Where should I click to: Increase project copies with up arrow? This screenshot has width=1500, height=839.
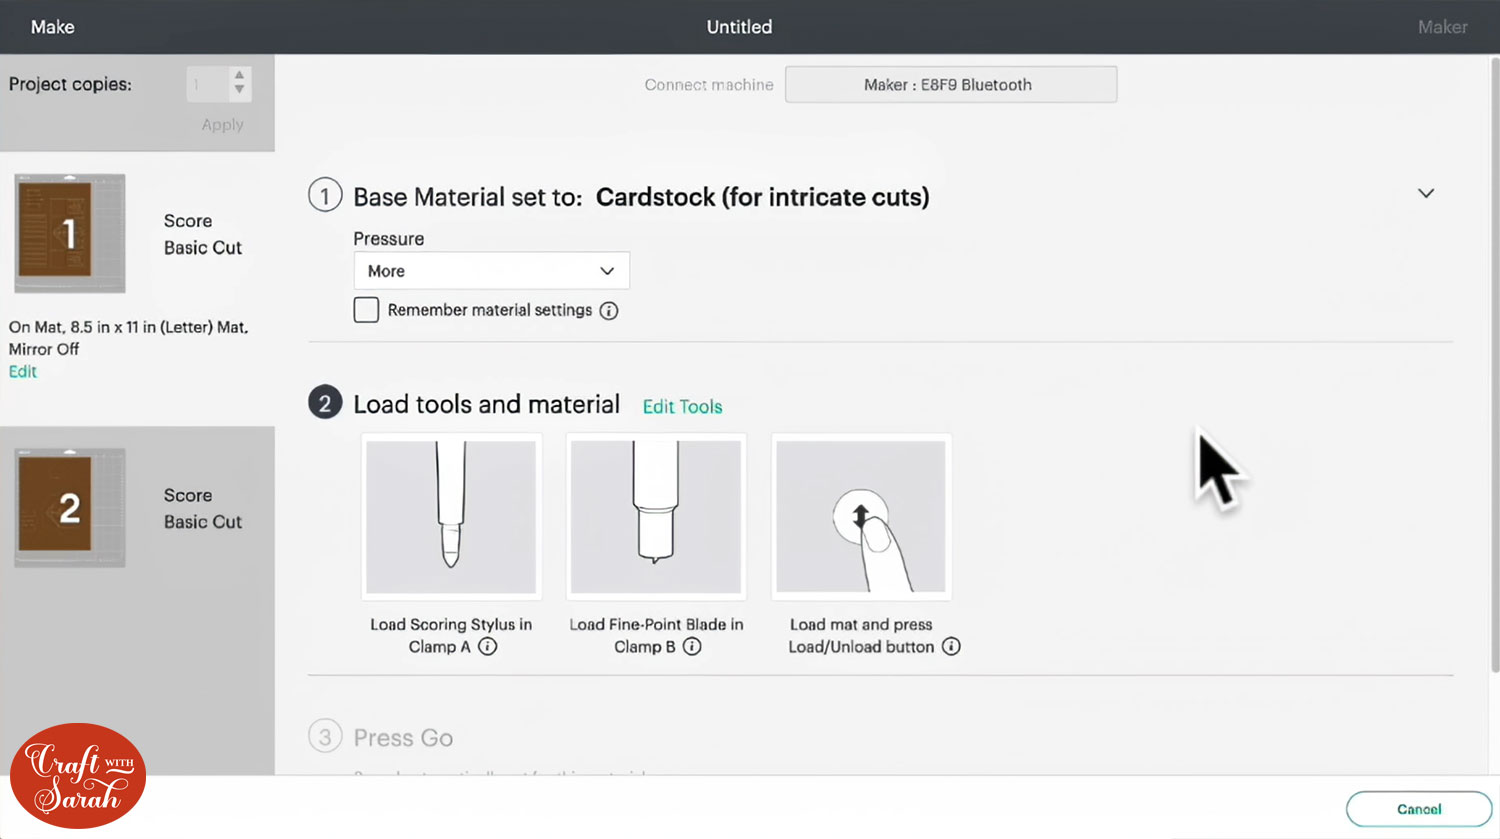(x=239, y=76)
